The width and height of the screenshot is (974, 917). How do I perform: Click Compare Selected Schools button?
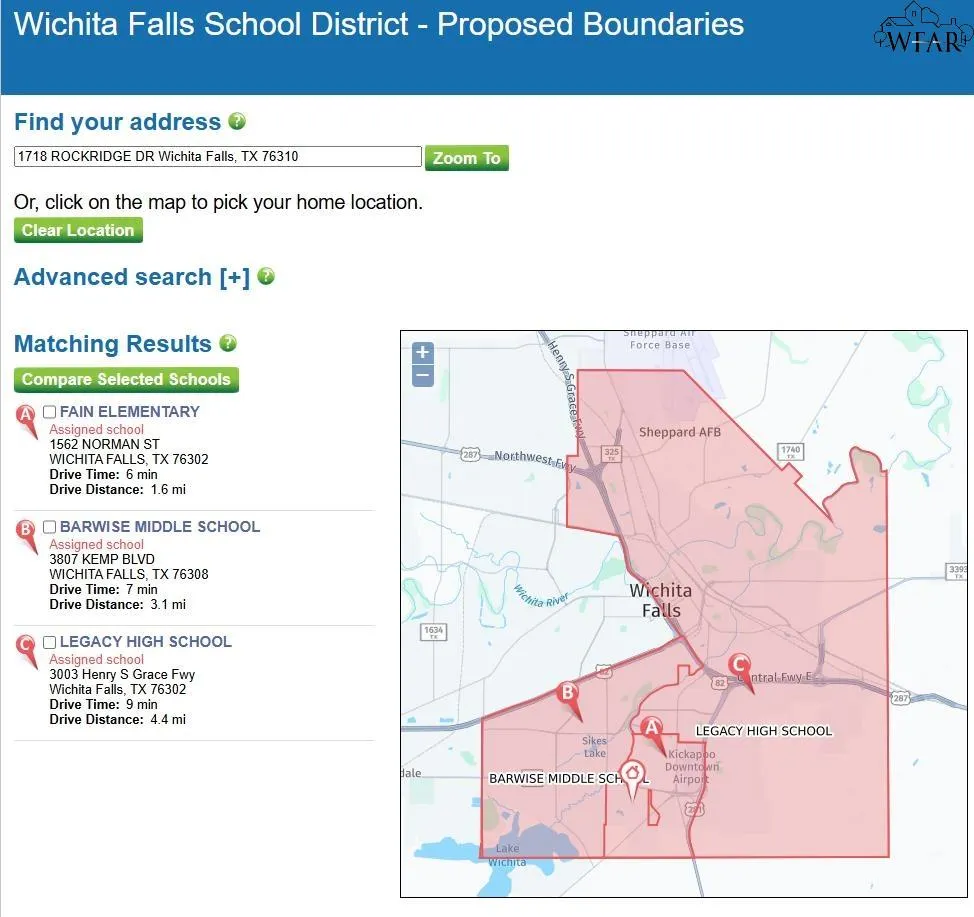(126, 380)
